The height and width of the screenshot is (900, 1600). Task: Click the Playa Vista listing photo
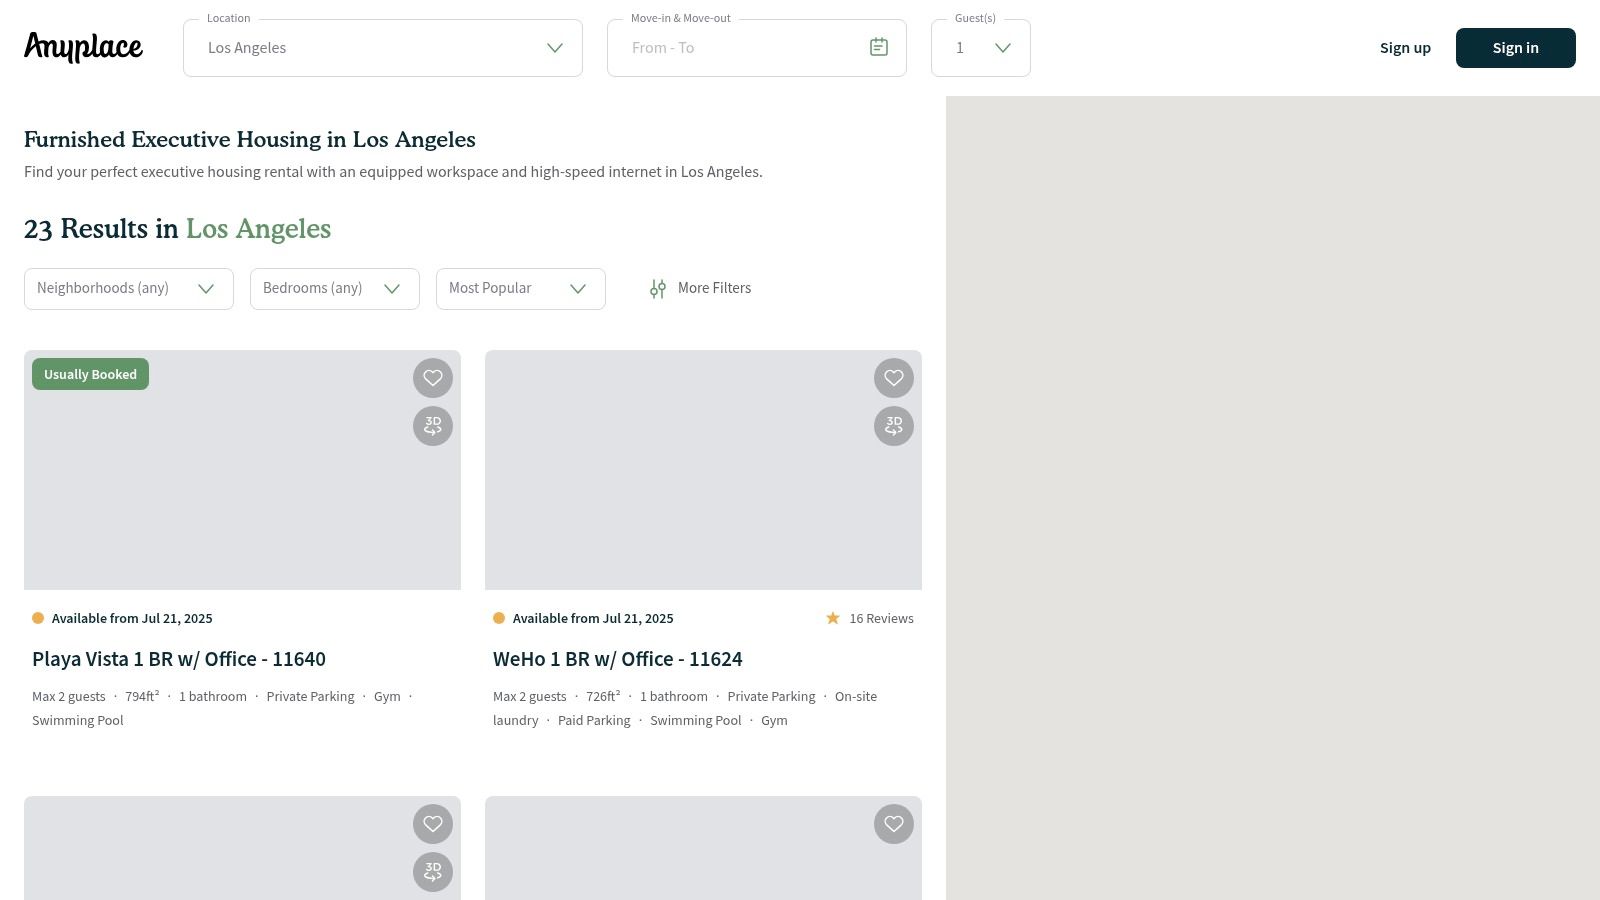coord(242,470)
